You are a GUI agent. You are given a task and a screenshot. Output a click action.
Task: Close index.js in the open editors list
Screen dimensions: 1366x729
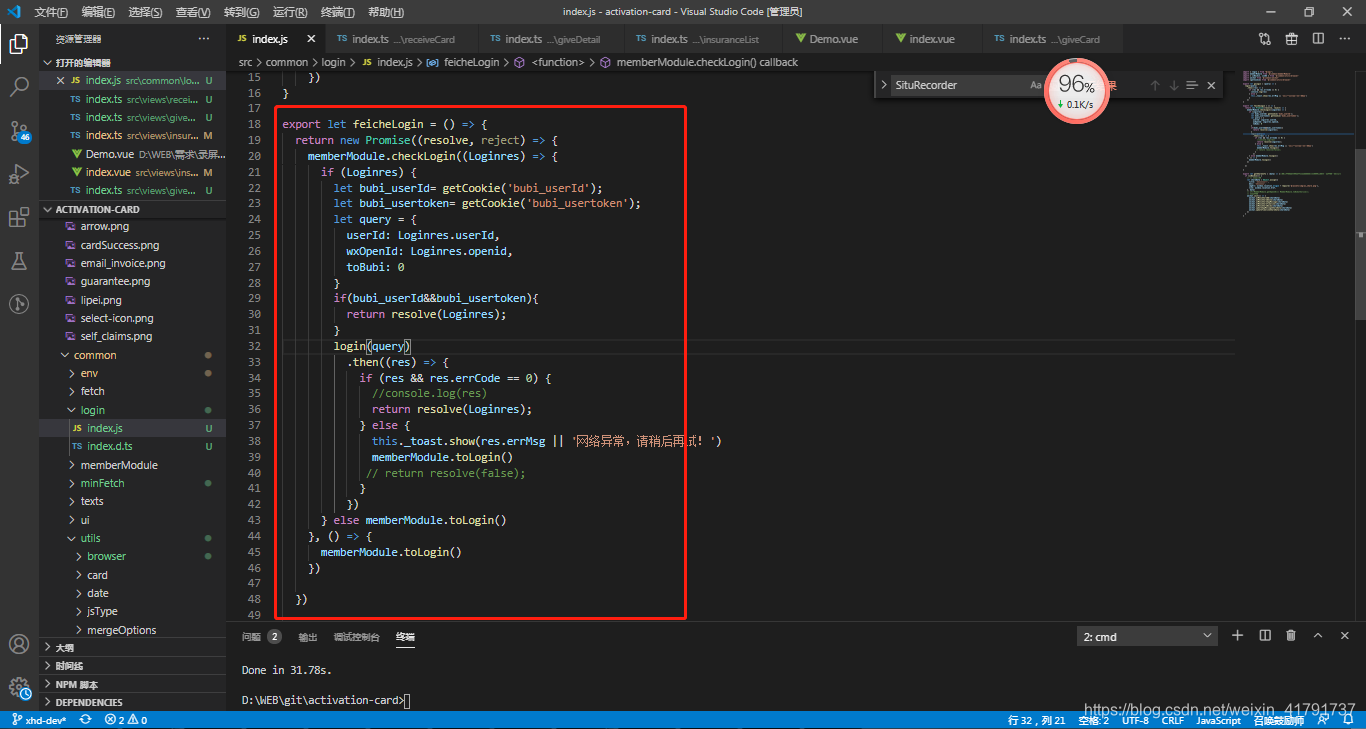tap(61, 80)
